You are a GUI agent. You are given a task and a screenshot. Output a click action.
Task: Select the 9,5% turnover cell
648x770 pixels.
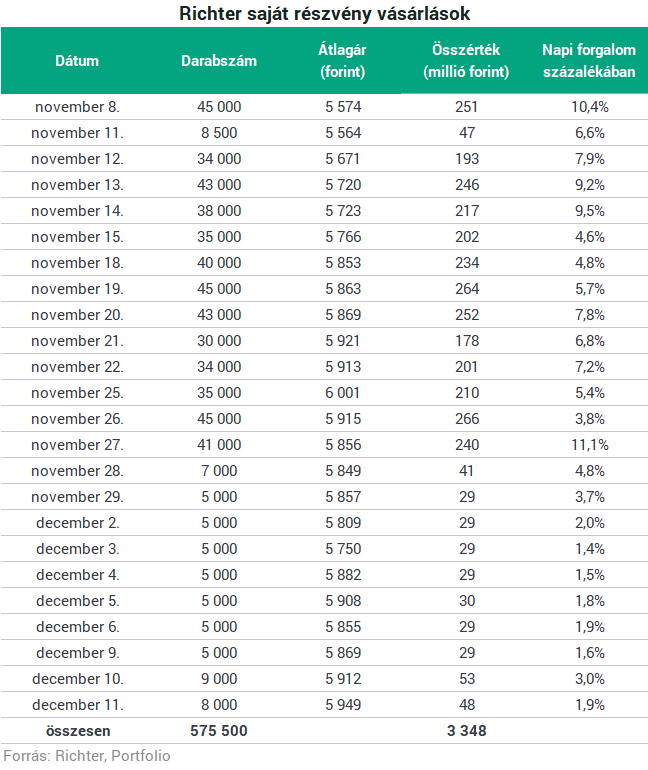[590, 211]
